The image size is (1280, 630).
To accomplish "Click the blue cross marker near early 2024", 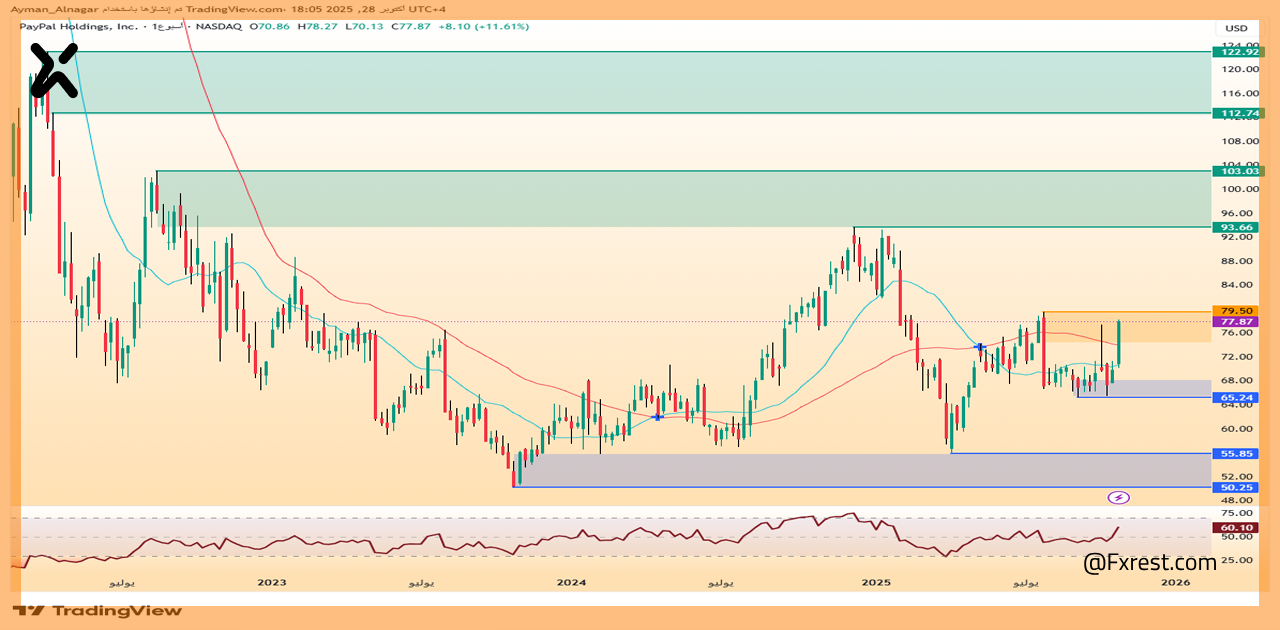I will 657,416.
